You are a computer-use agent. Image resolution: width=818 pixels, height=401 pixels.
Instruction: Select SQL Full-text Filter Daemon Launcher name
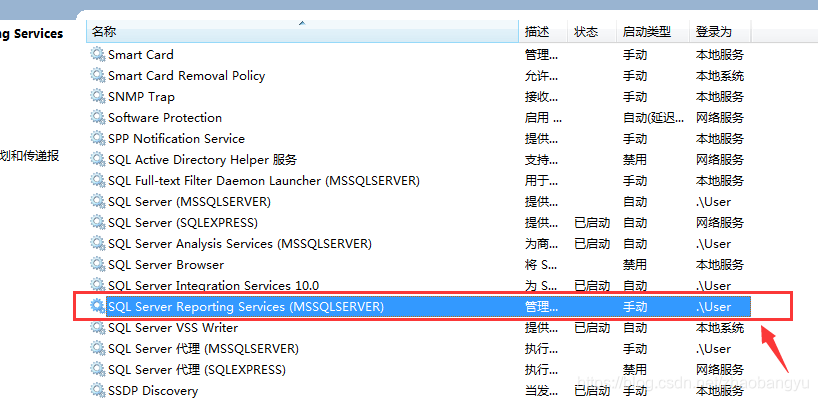pyautogui.click(x=264, y=181)
